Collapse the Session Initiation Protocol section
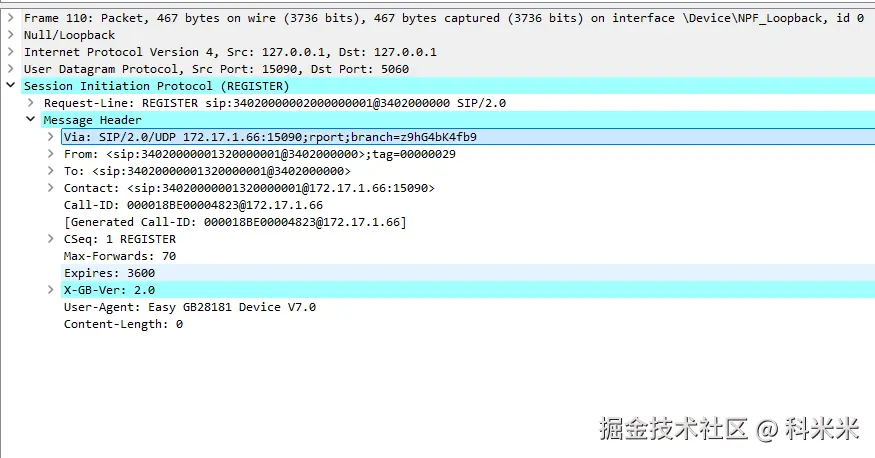Image resolution: width=875 pixels, height=458 pixels. coord(10,85)
